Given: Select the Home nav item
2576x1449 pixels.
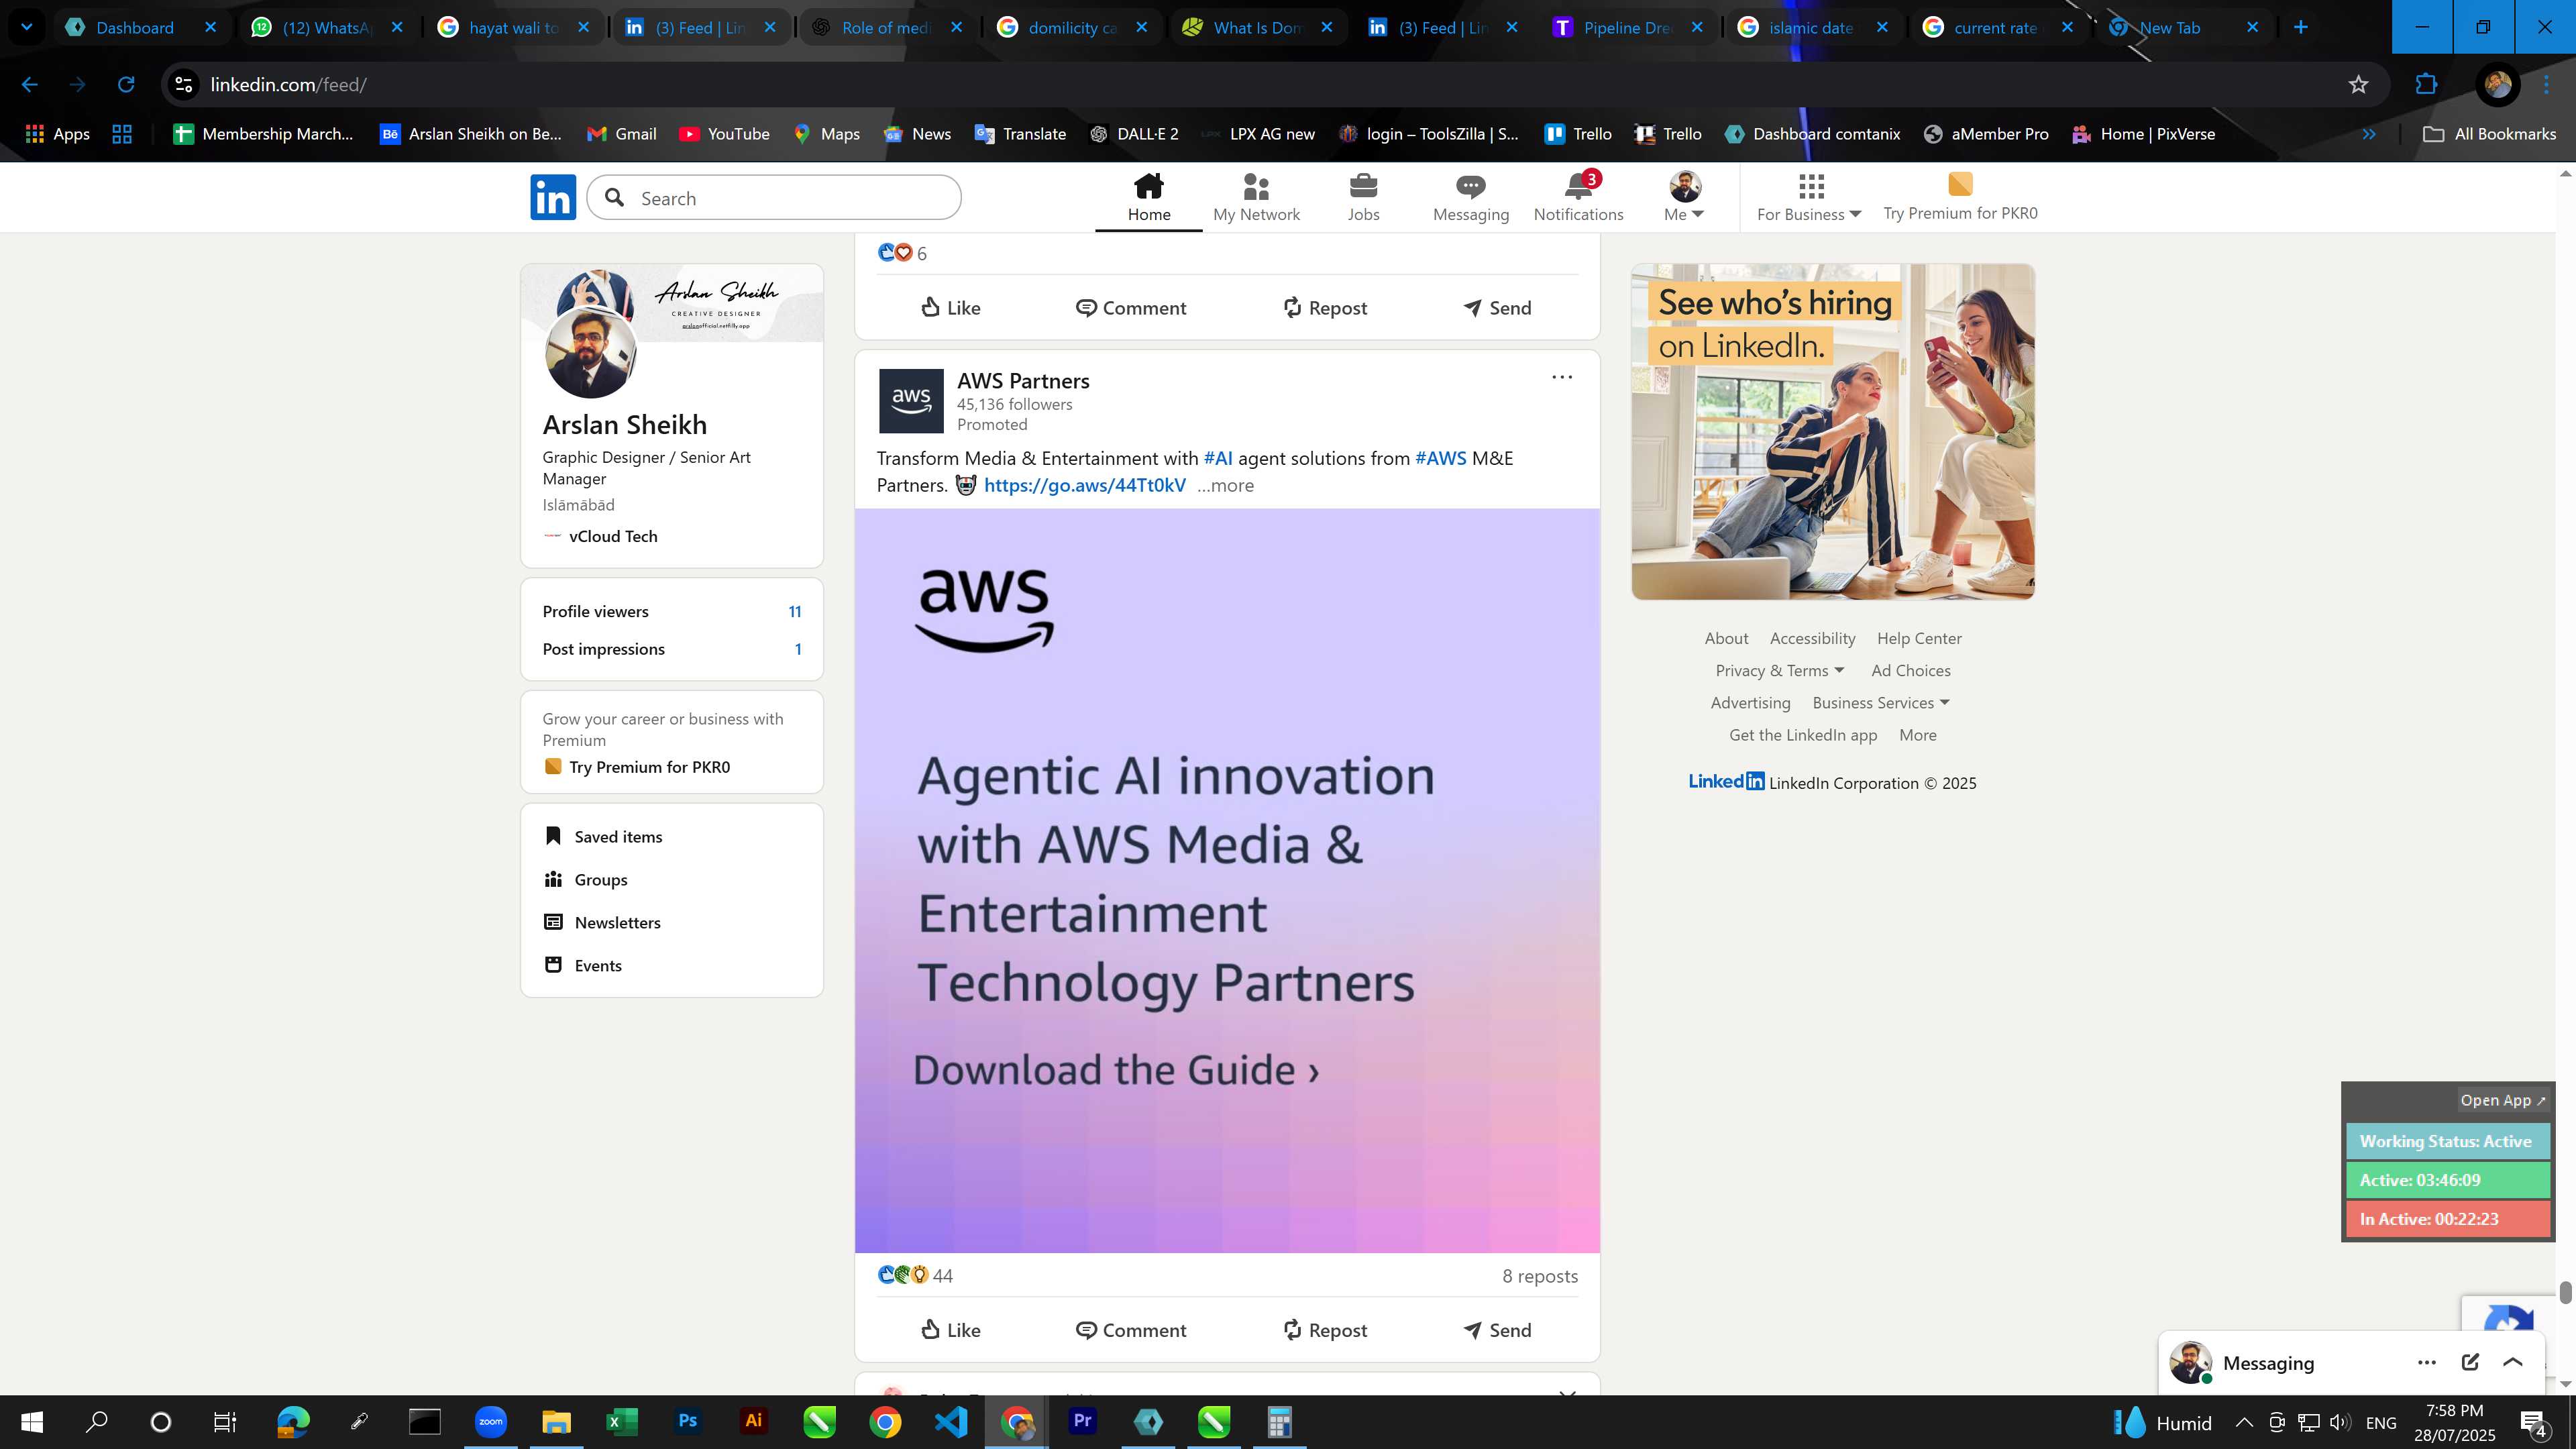Looking at the screenshot, I should click(x=1149, y=197).
